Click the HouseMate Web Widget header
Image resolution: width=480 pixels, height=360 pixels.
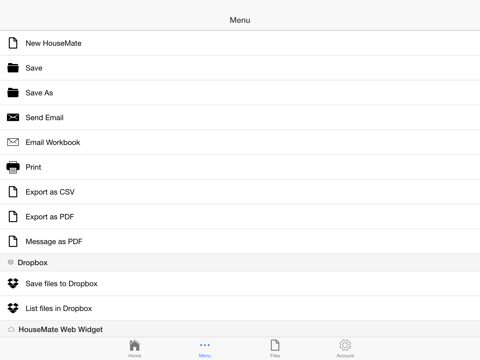click(x=240, y=329)
